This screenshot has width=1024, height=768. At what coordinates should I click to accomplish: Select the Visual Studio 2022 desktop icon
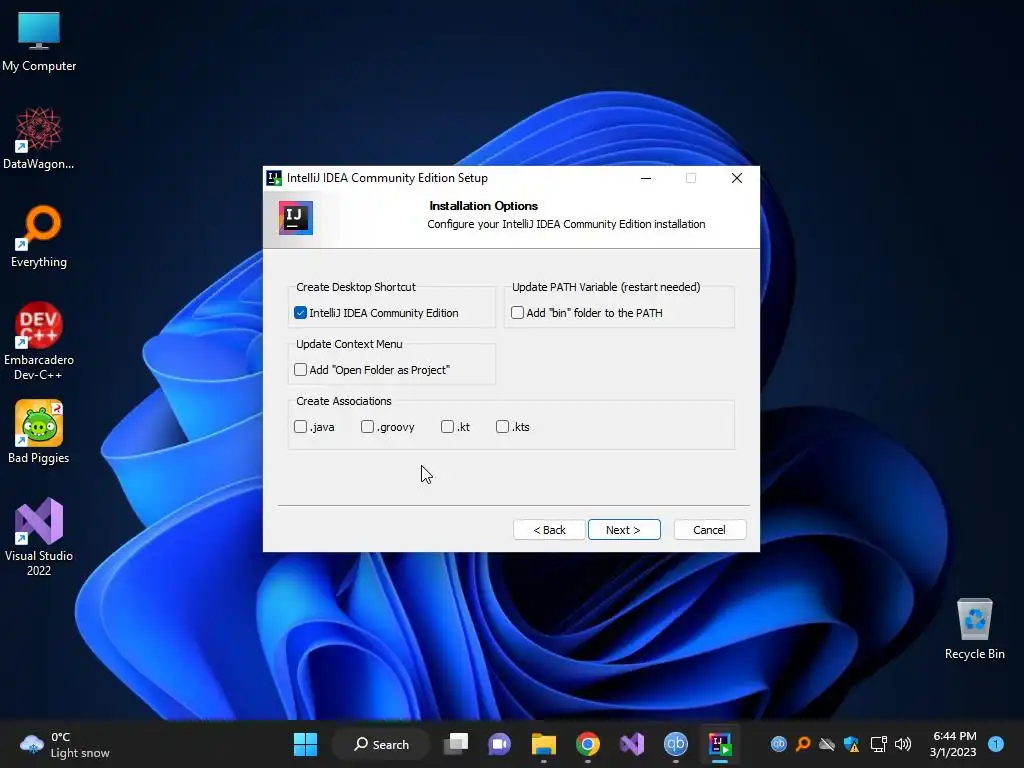point(39,537)
